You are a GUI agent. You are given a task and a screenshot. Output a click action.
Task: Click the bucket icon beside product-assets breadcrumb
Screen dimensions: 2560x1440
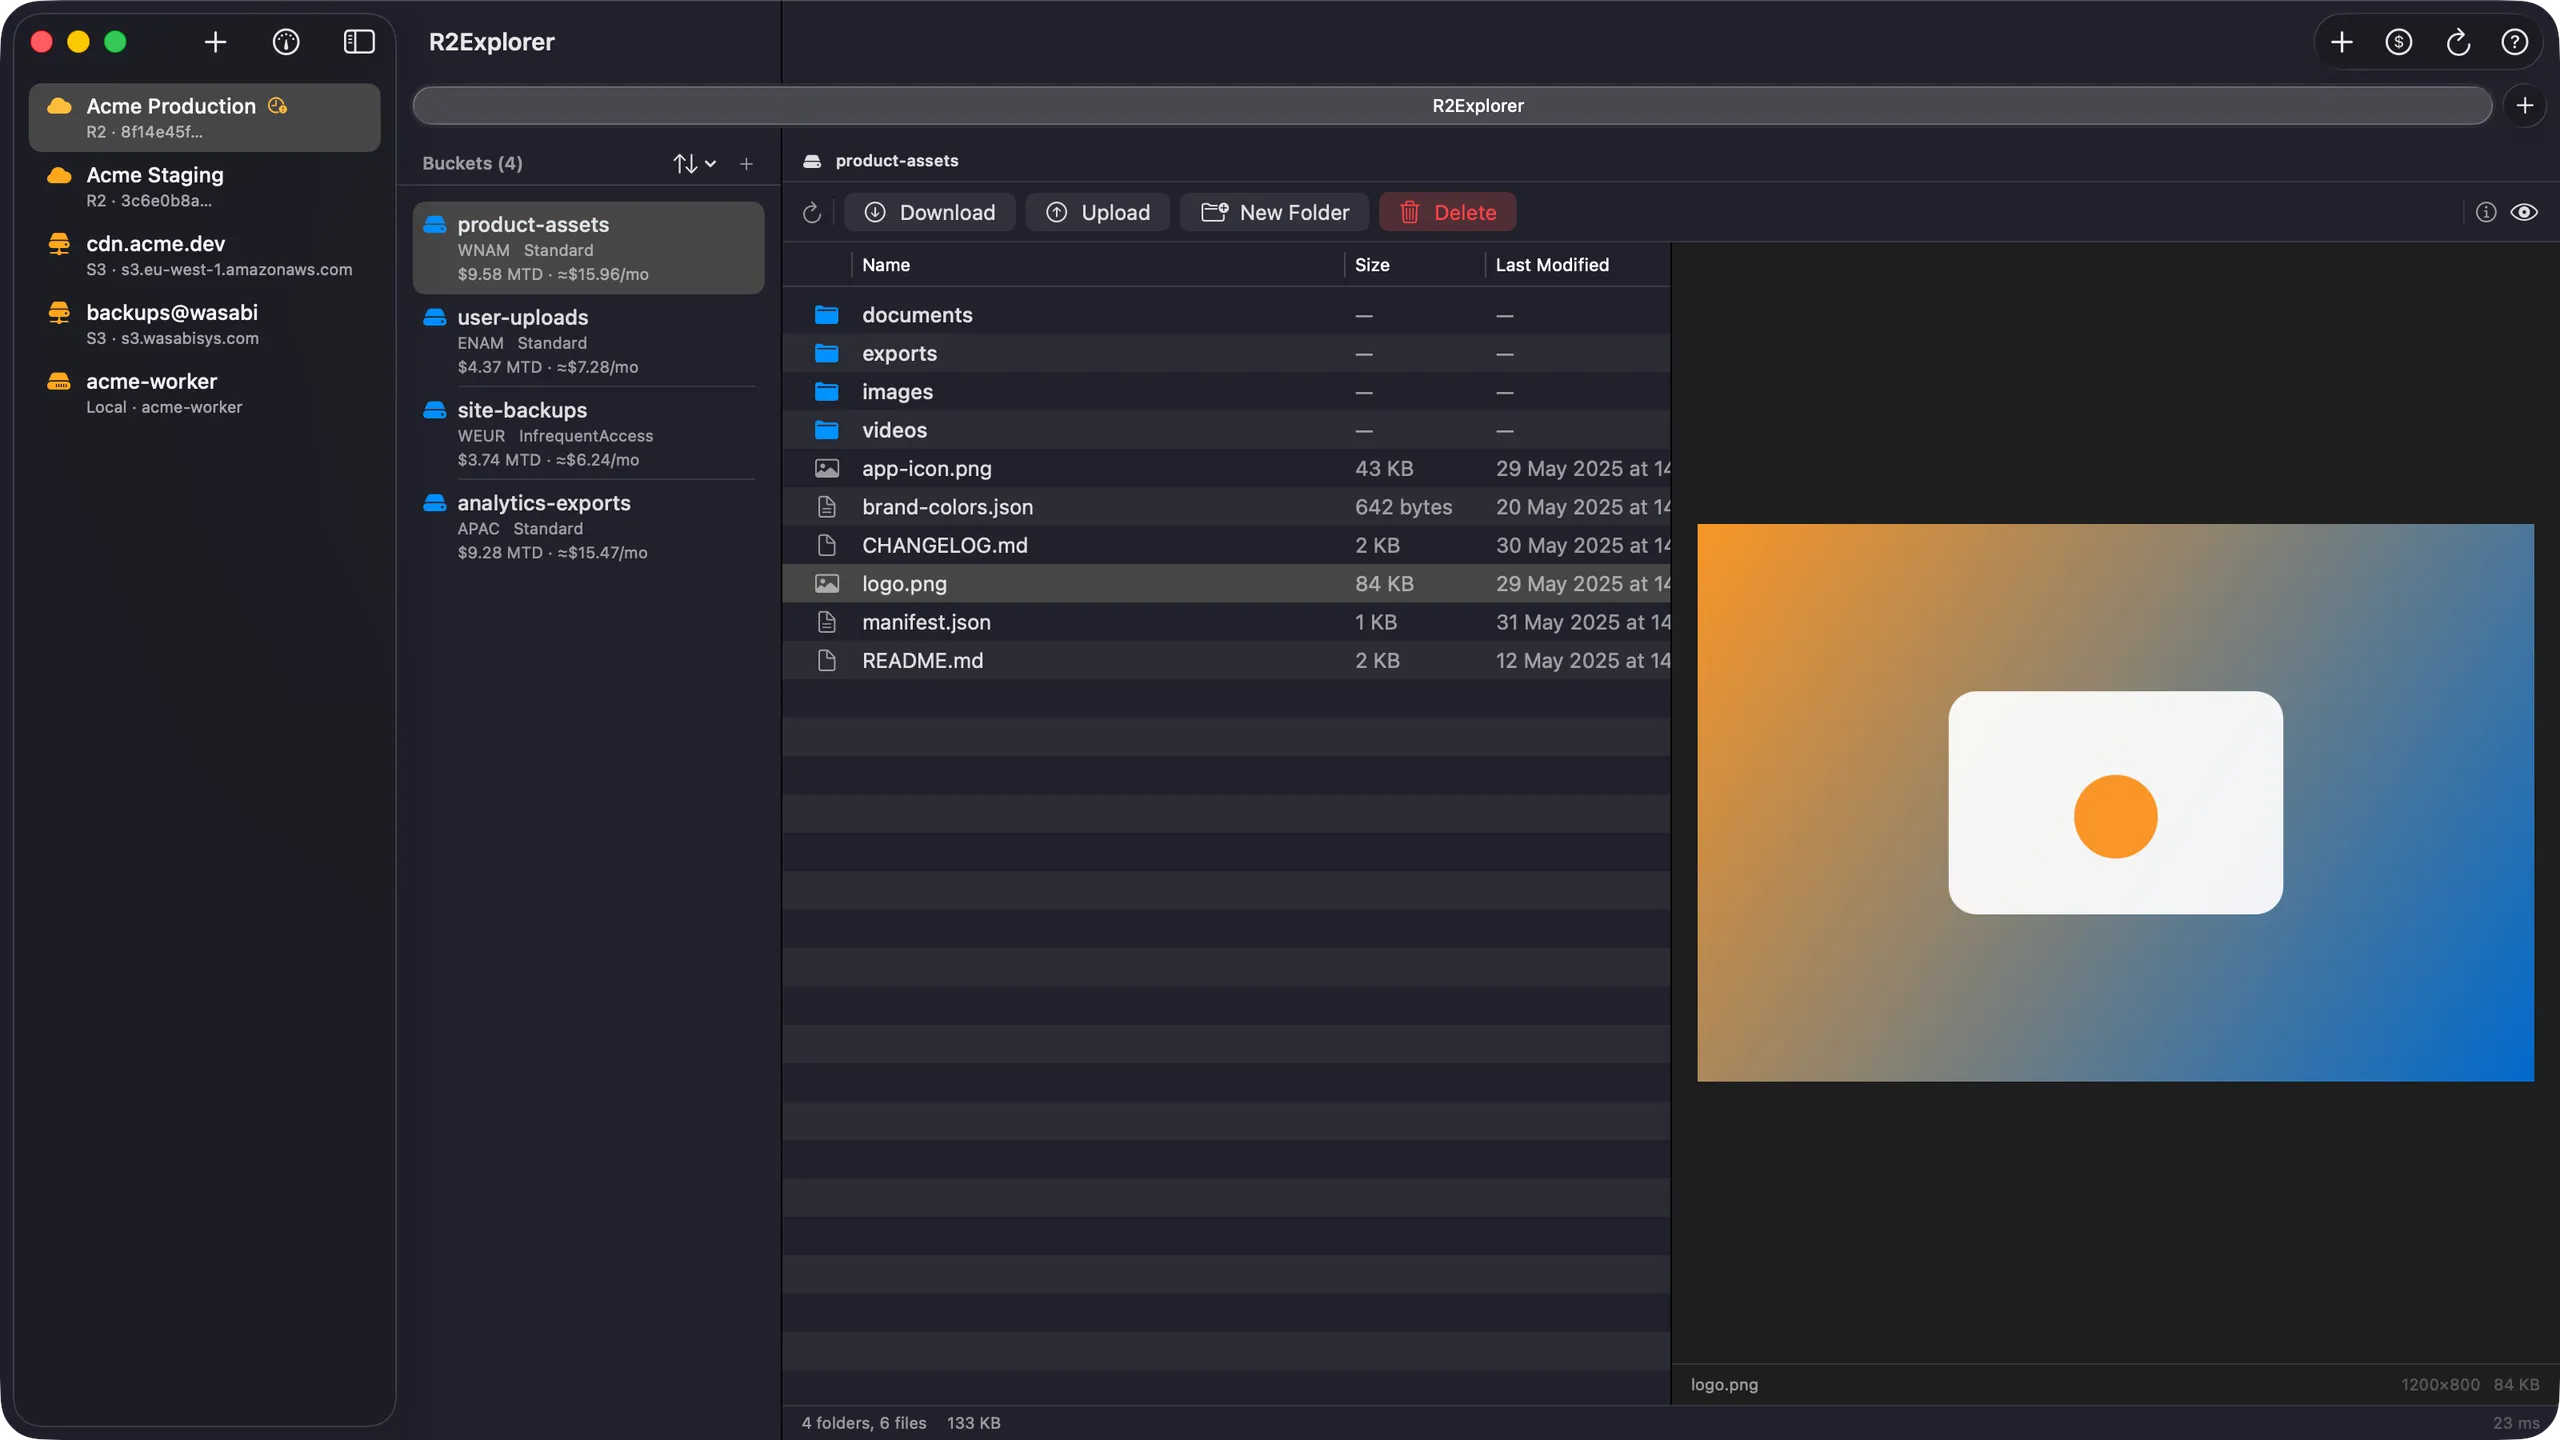tap(812, 161)
